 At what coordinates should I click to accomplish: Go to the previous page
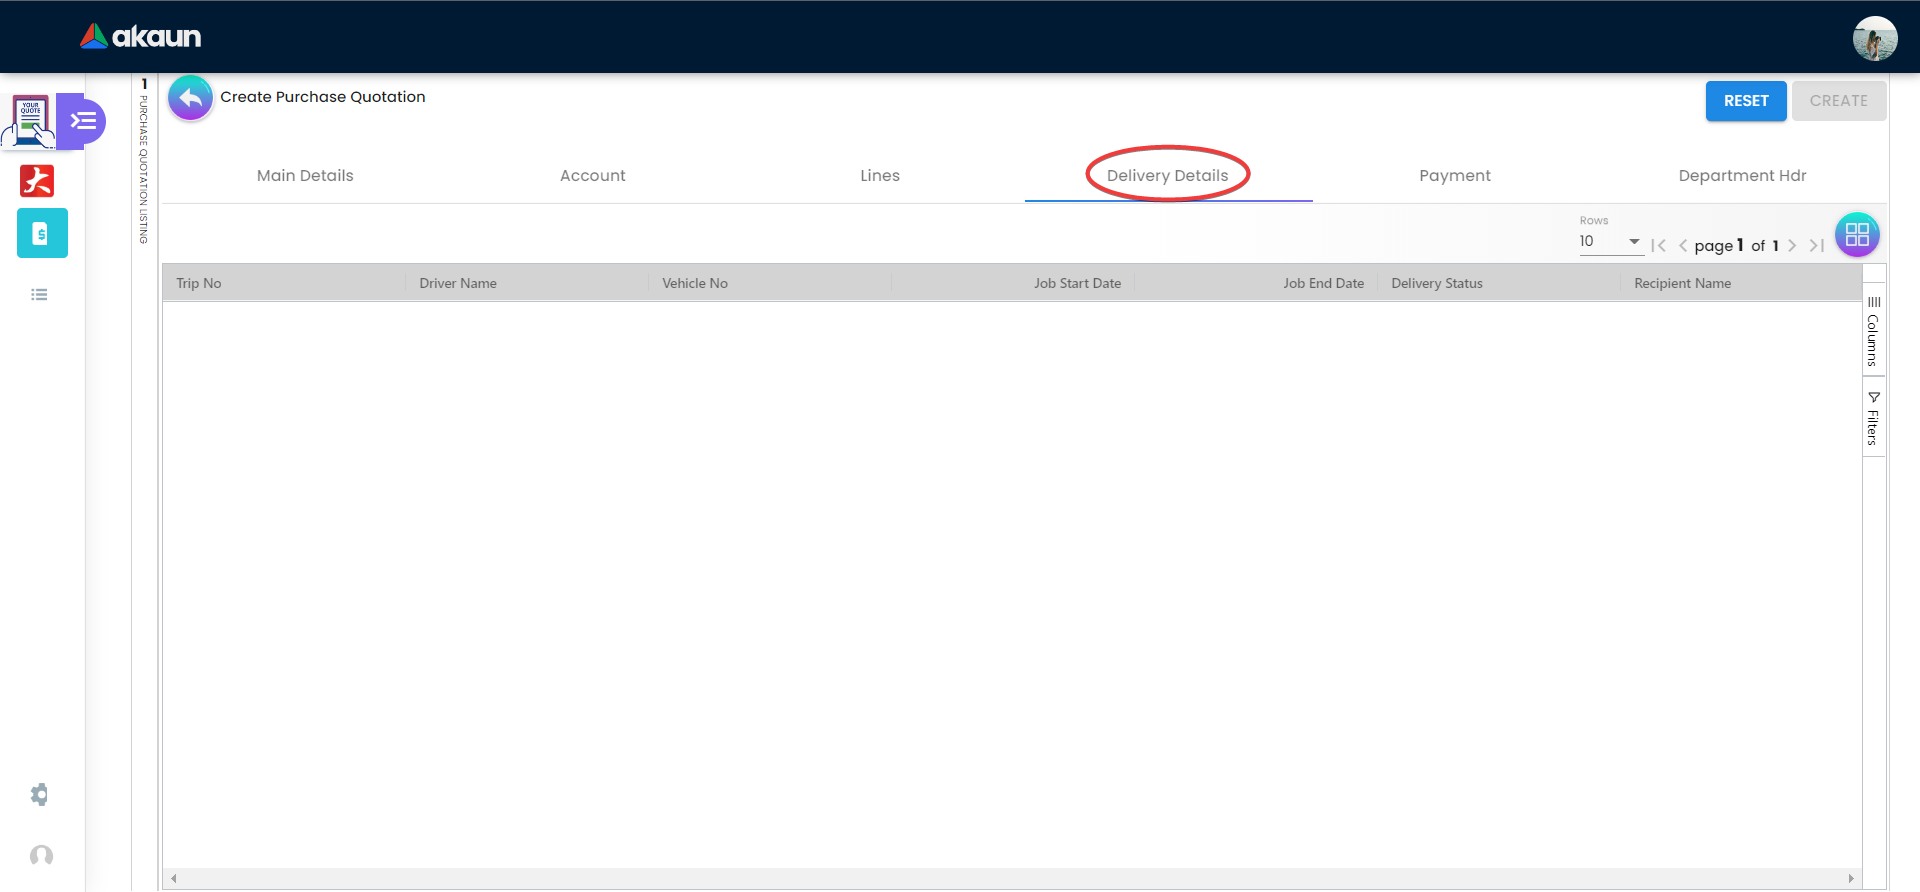[1683, 245]
